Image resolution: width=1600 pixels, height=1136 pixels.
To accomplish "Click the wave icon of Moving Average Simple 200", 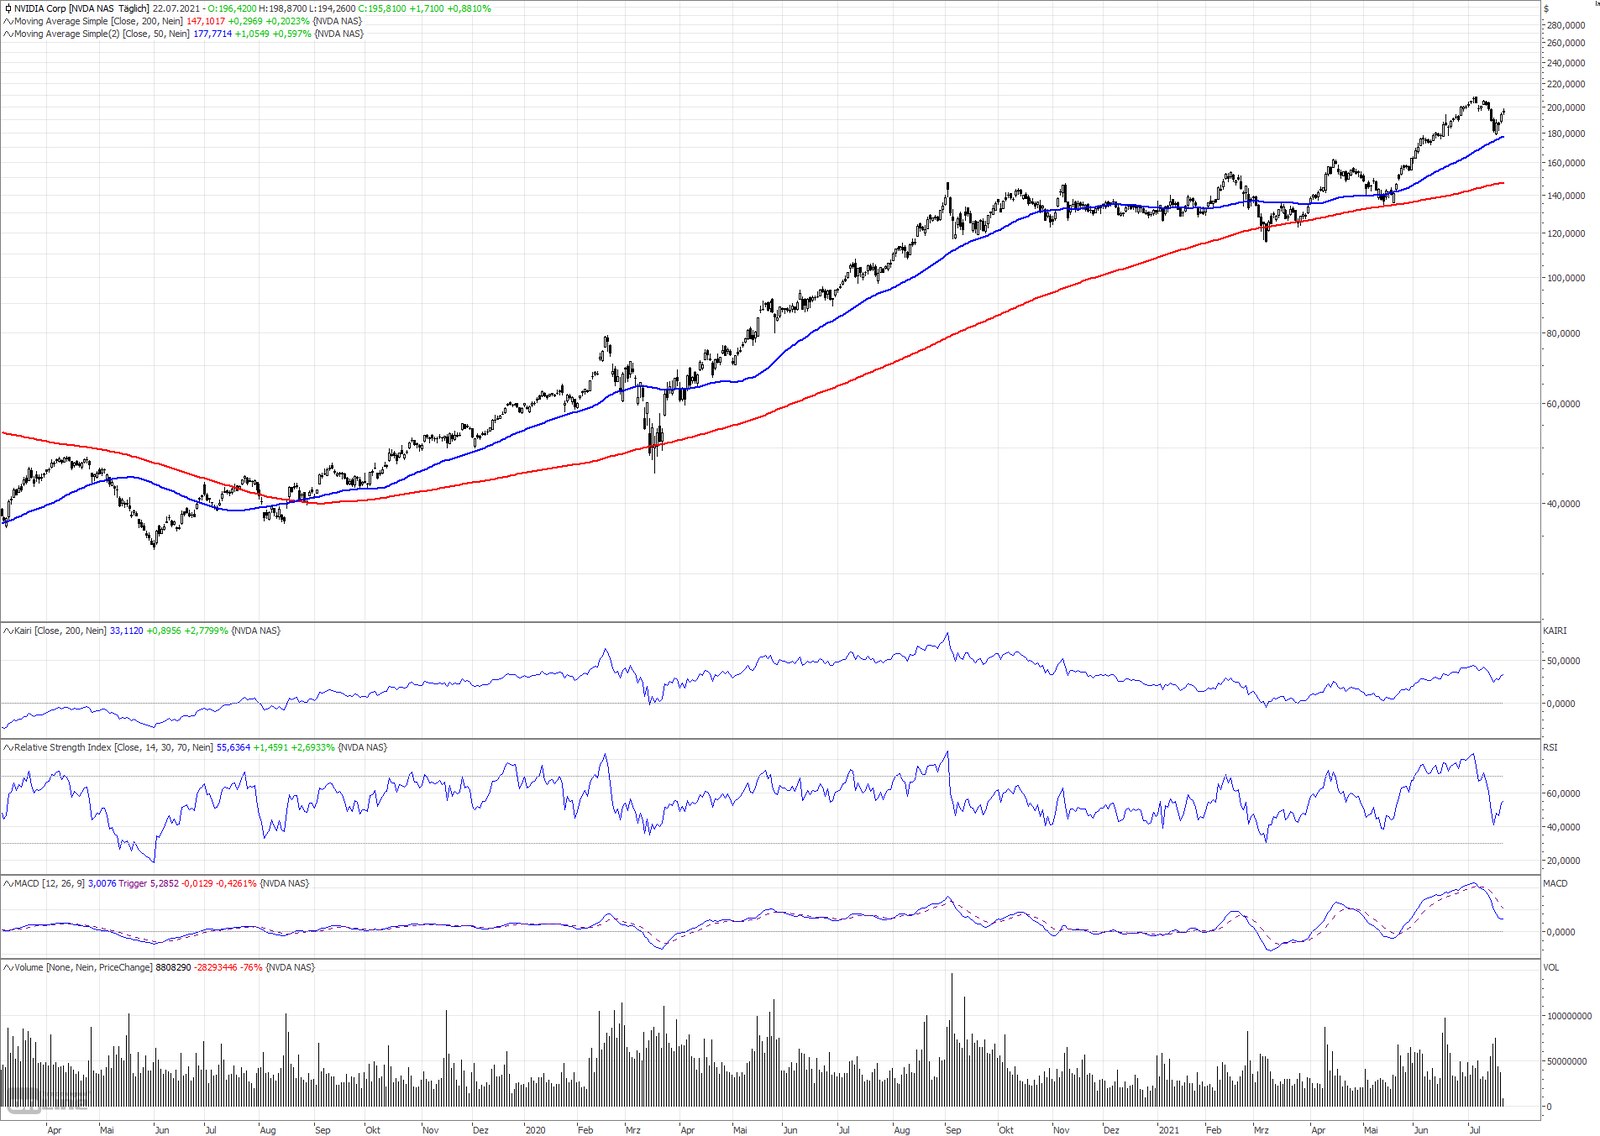I will click(x=8, y=21).
